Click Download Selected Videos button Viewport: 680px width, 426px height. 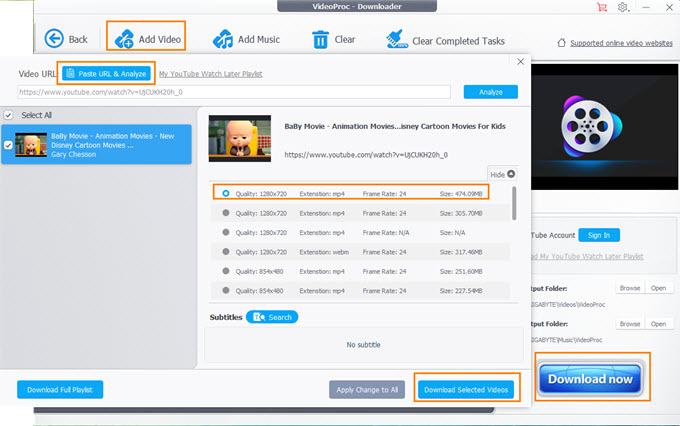(x=466, y=390)
